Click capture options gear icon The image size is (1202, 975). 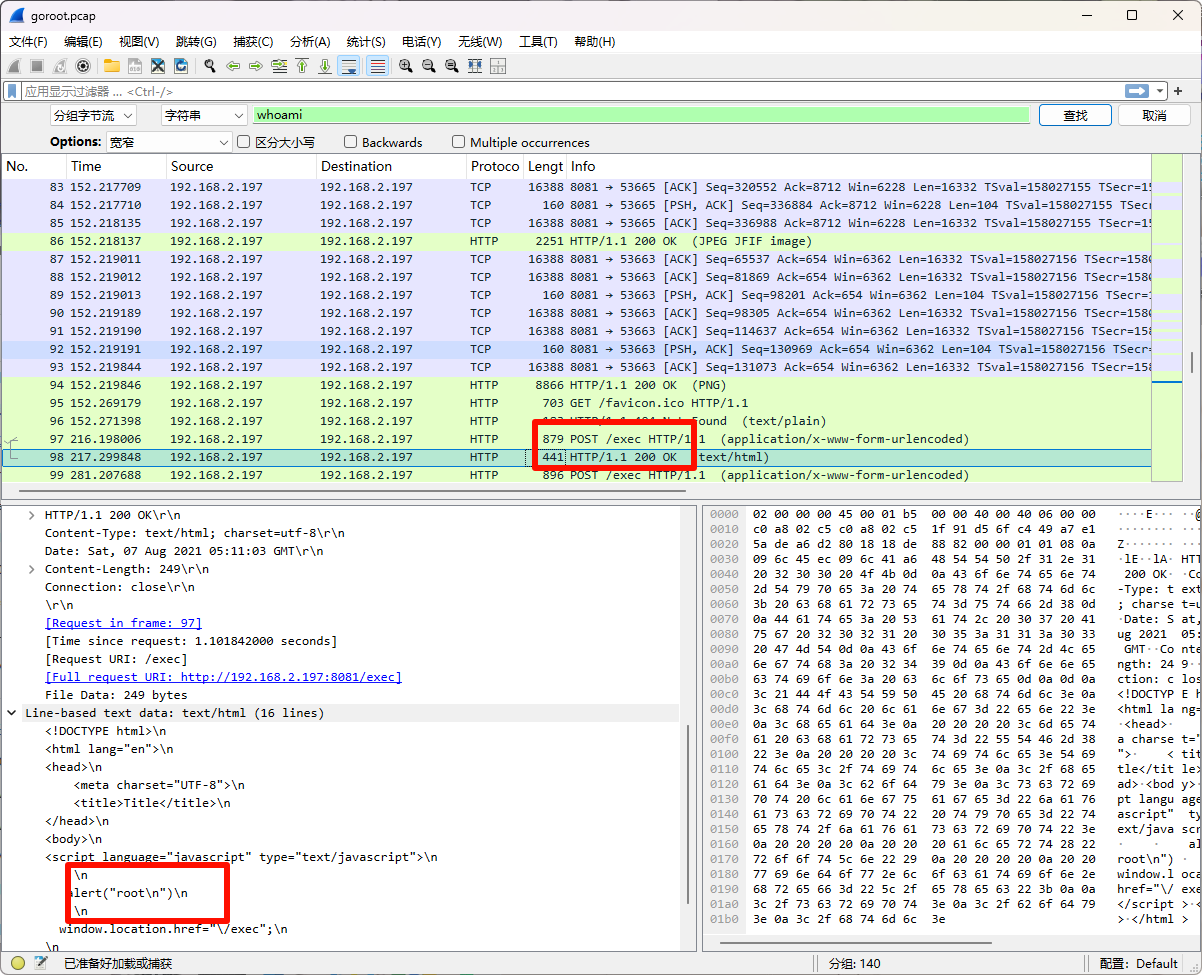[83, 66]
